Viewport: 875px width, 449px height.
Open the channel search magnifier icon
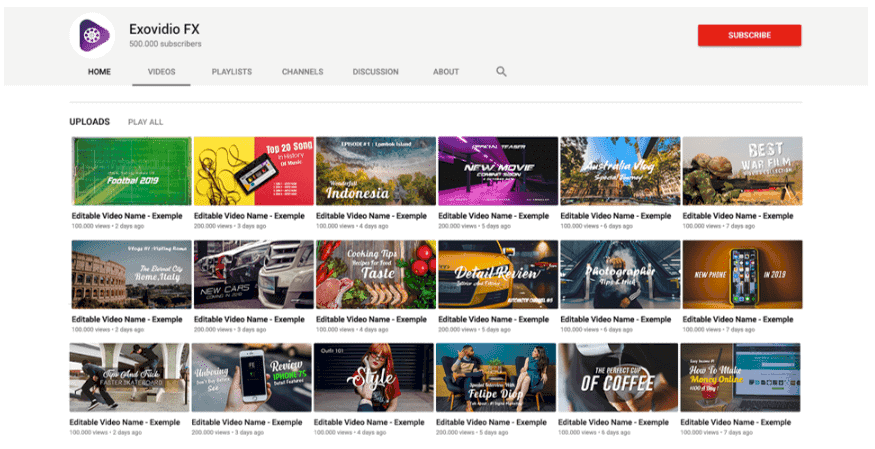[x=501, y=72]
